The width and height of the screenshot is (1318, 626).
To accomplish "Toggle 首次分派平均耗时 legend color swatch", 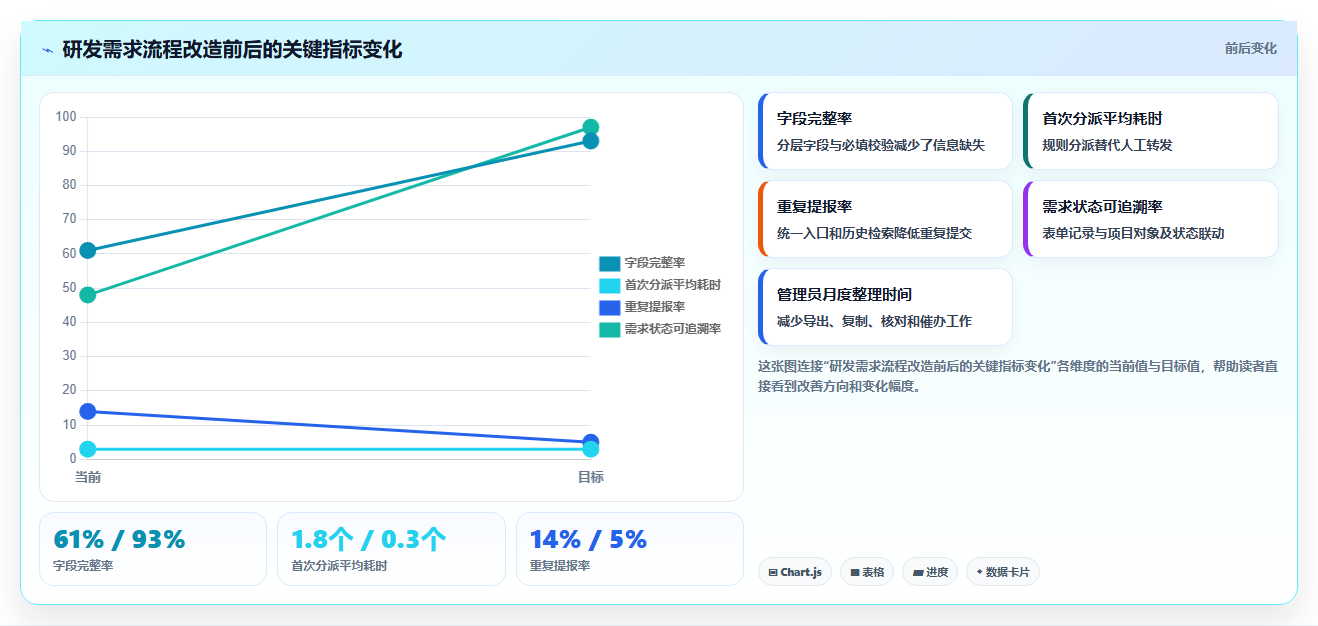I will 609,285.
